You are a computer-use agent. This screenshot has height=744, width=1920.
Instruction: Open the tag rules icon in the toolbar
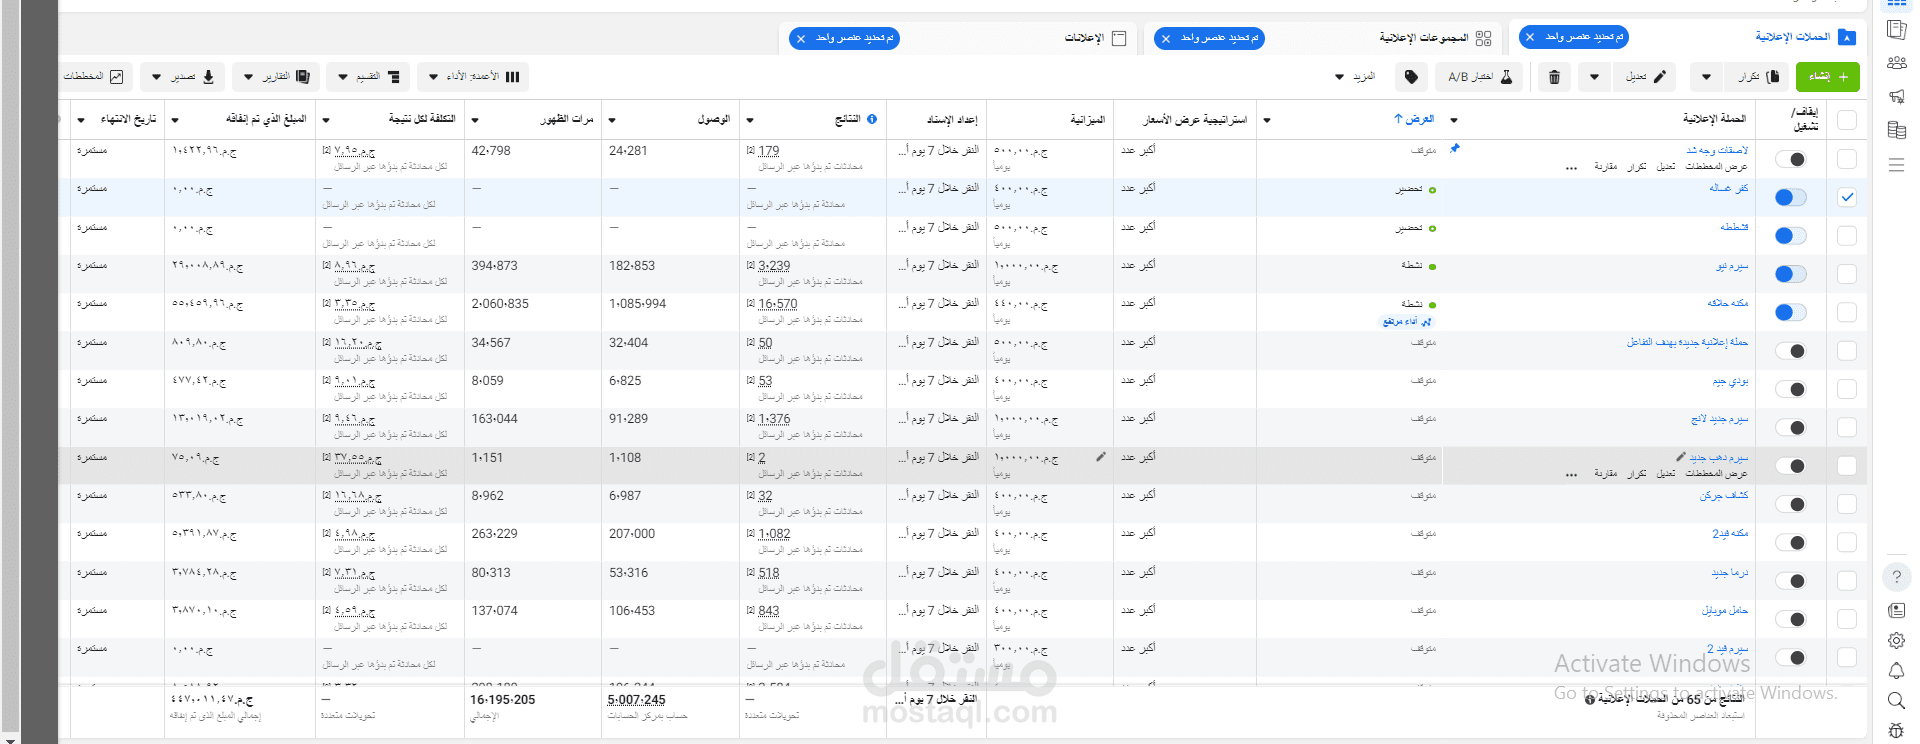[x=1411, y=77]
